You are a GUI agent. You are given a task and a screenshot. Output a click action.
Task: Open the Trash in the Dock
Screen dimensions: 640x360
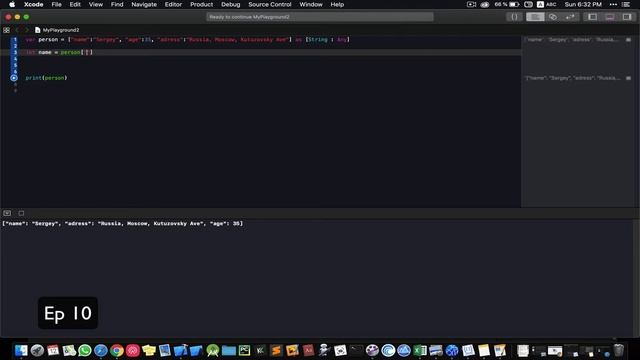tap(619, 350)
